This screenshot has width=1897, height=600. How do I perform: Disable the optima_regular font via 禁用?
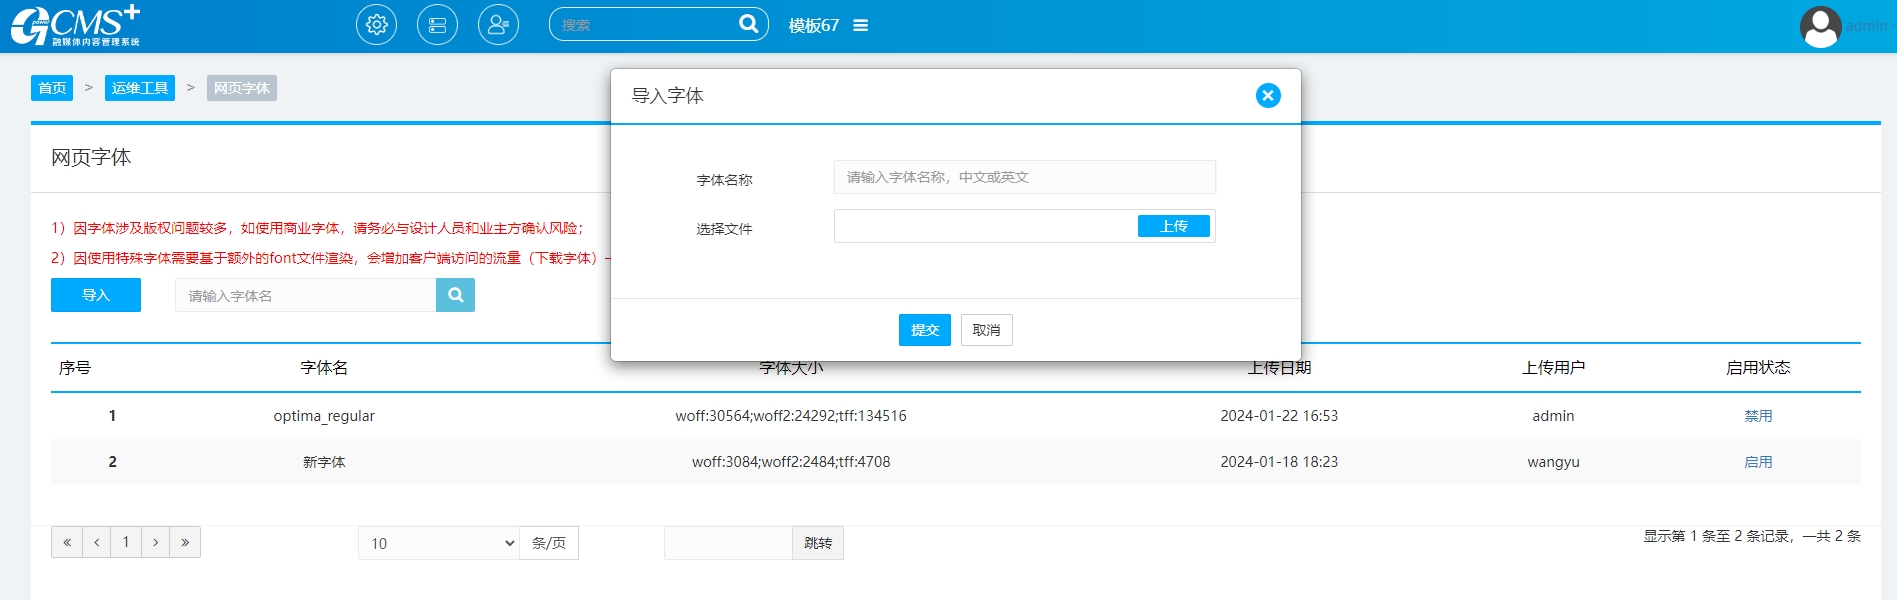point(1757,416)
